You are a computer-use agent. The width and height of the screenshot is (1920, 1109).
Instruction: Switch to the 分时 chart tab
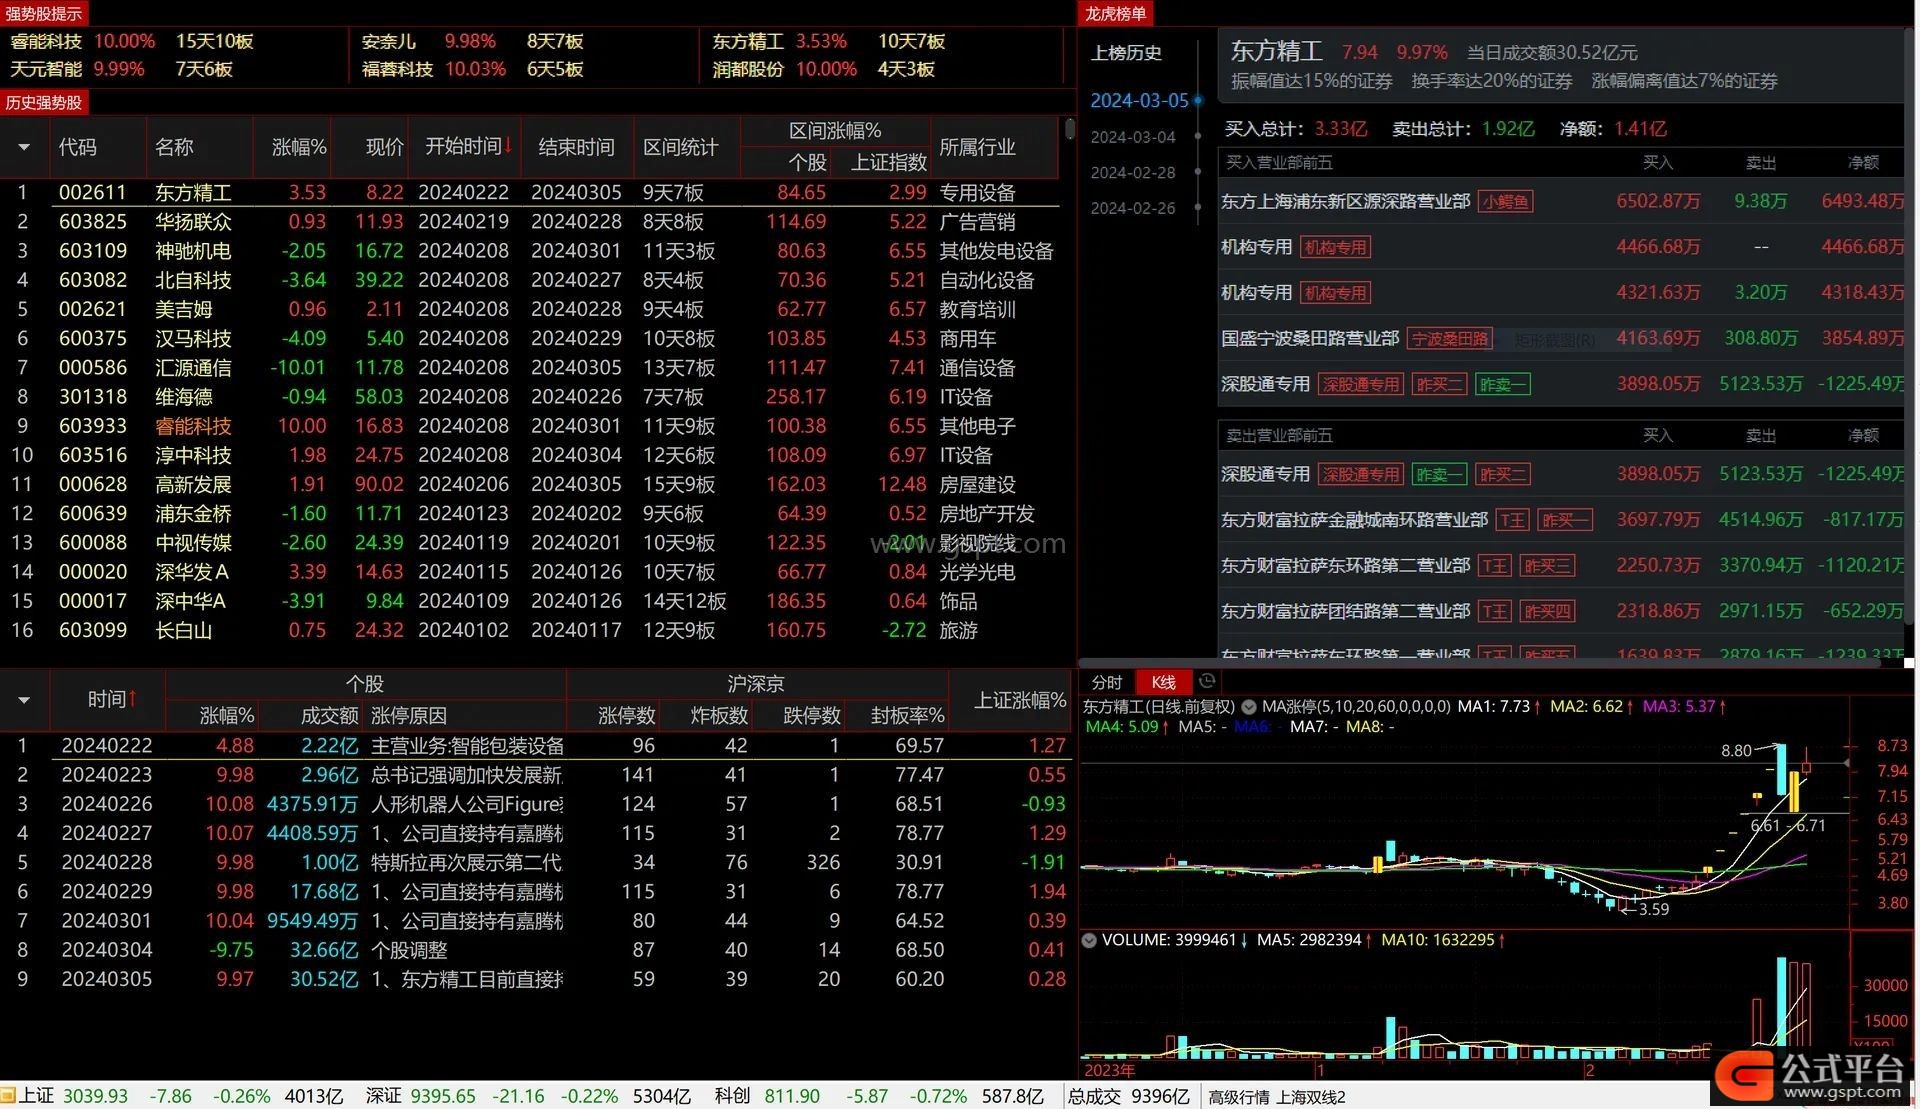tap(1106, 682)
